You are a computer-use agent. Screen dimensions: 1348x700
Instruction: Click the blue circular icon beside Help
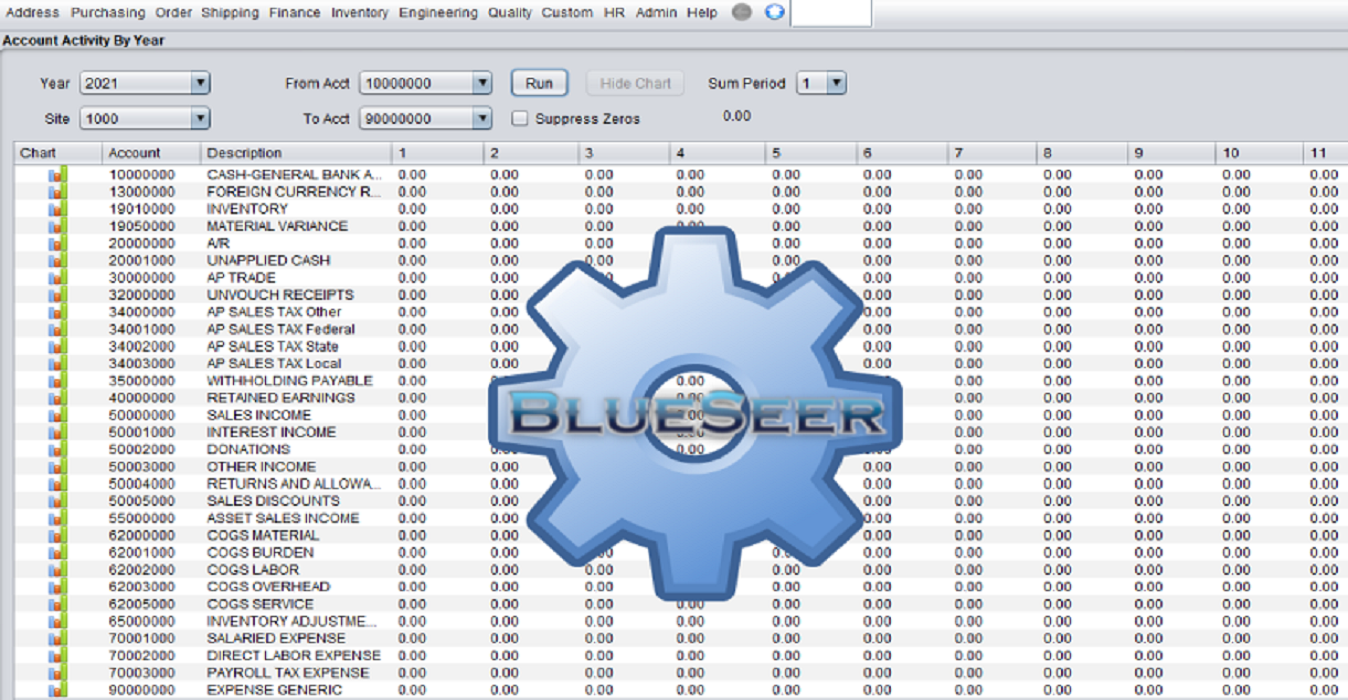coord(774,13)
